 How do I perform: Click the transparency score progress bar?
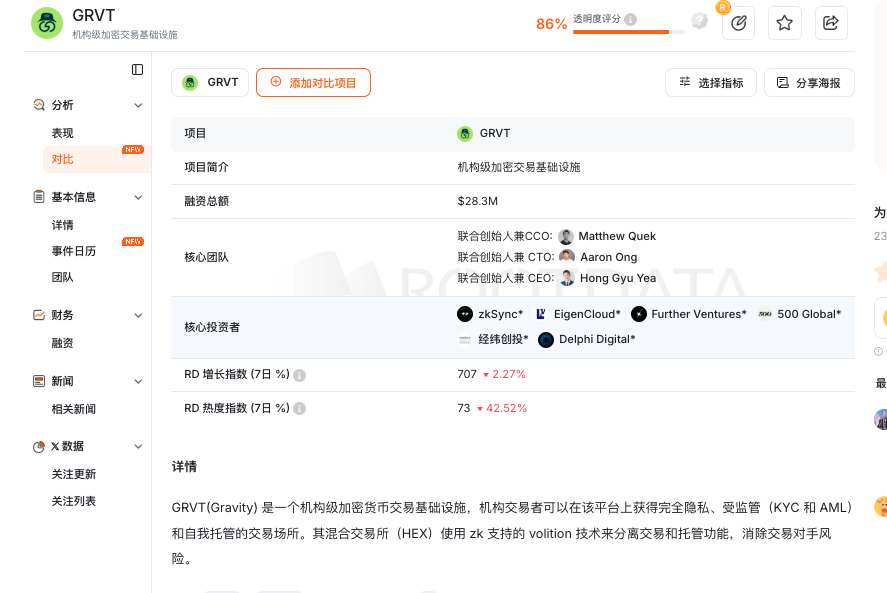pos(628,32)
